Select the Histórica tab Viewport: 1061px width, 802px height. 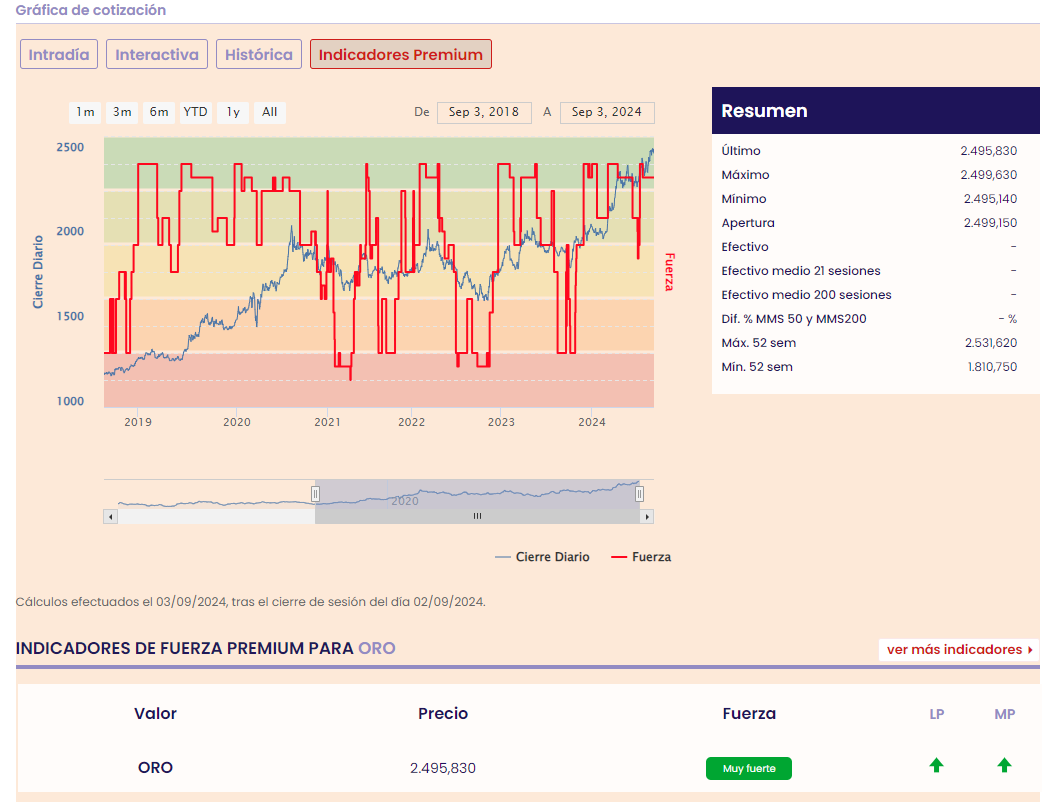tap(259, 55)
